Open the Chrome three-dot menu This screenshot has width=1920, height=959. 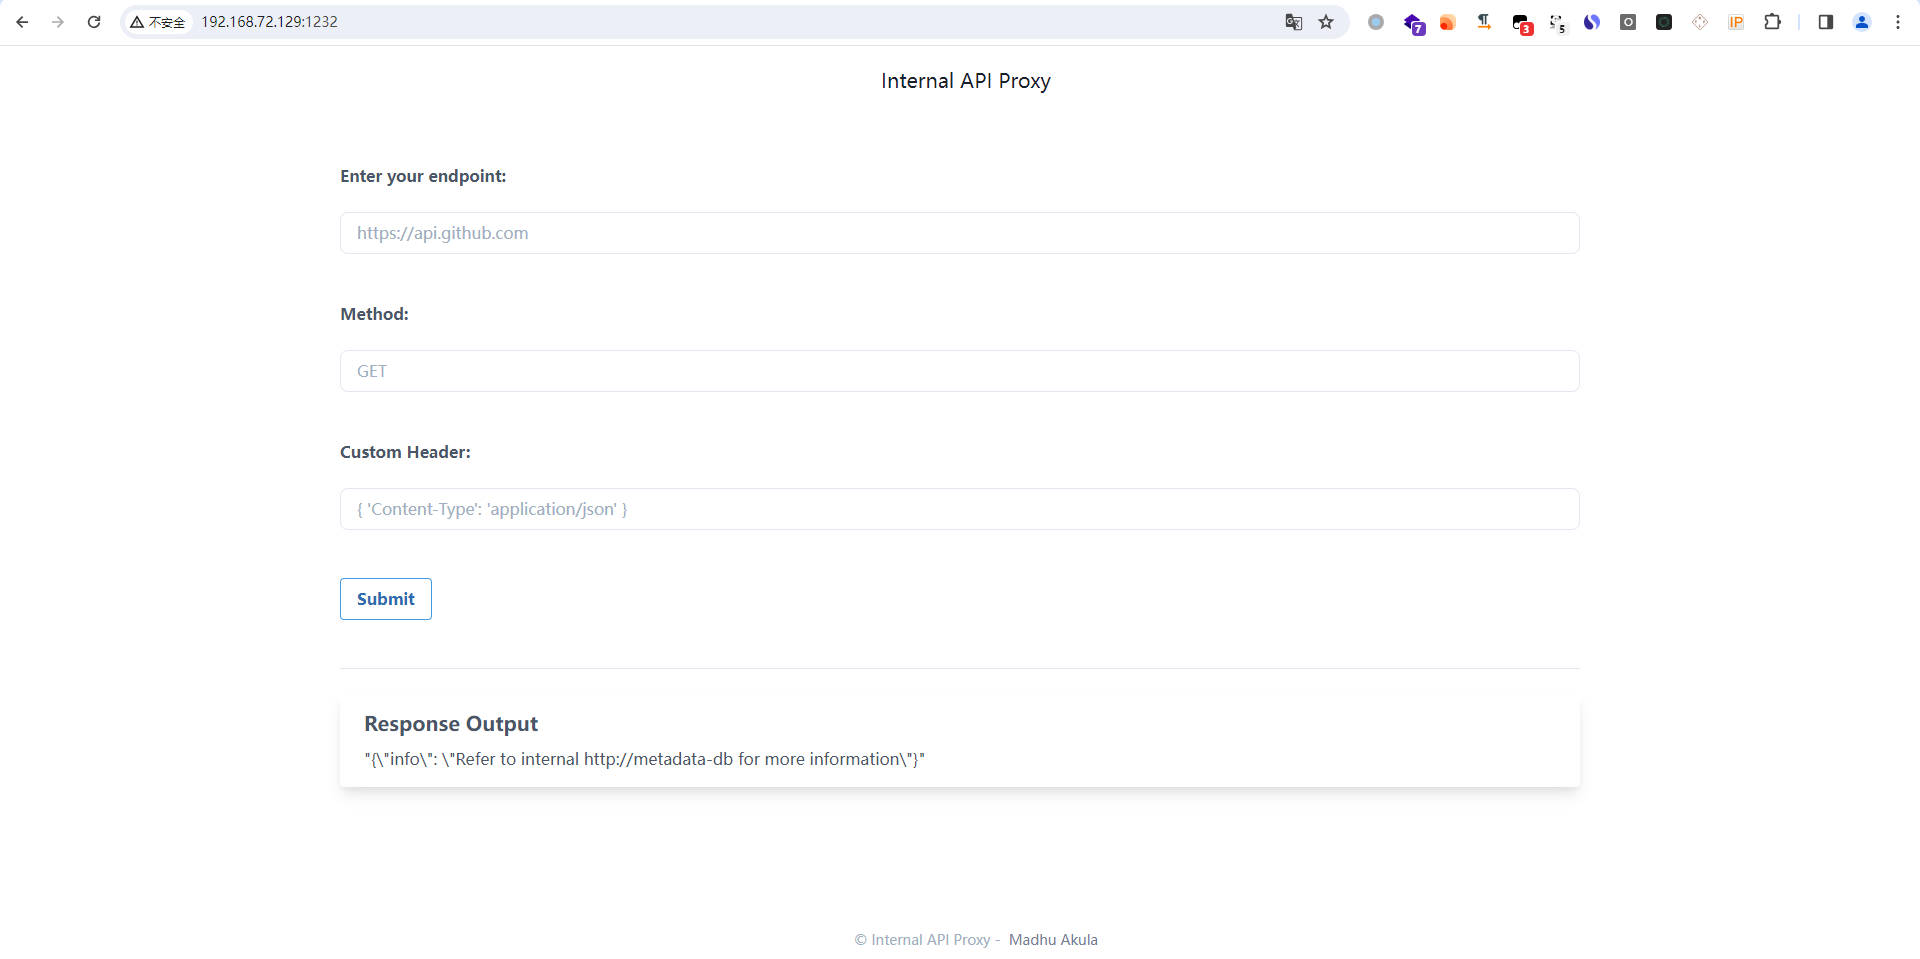point(1898,22)
